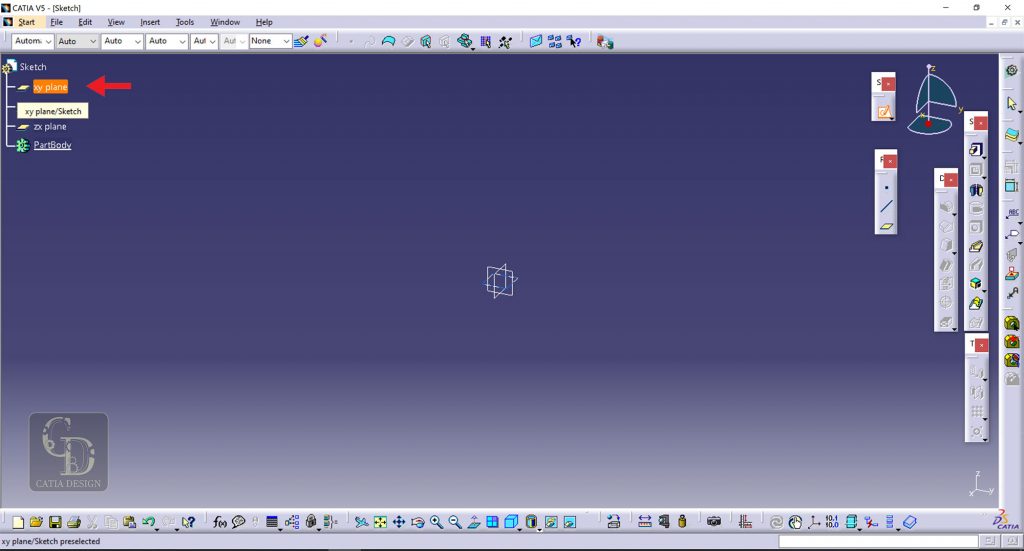Launch the Sketcher icon in floating toolbar
Screen dimensions: 1024x551
pyautogui.click(x=884, y=112)
